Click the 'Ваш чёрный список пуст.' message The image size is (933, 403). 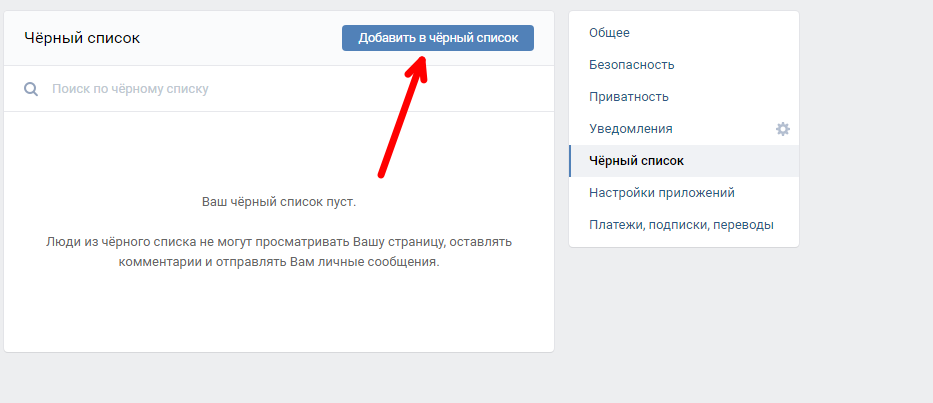[x=279, y=202]
